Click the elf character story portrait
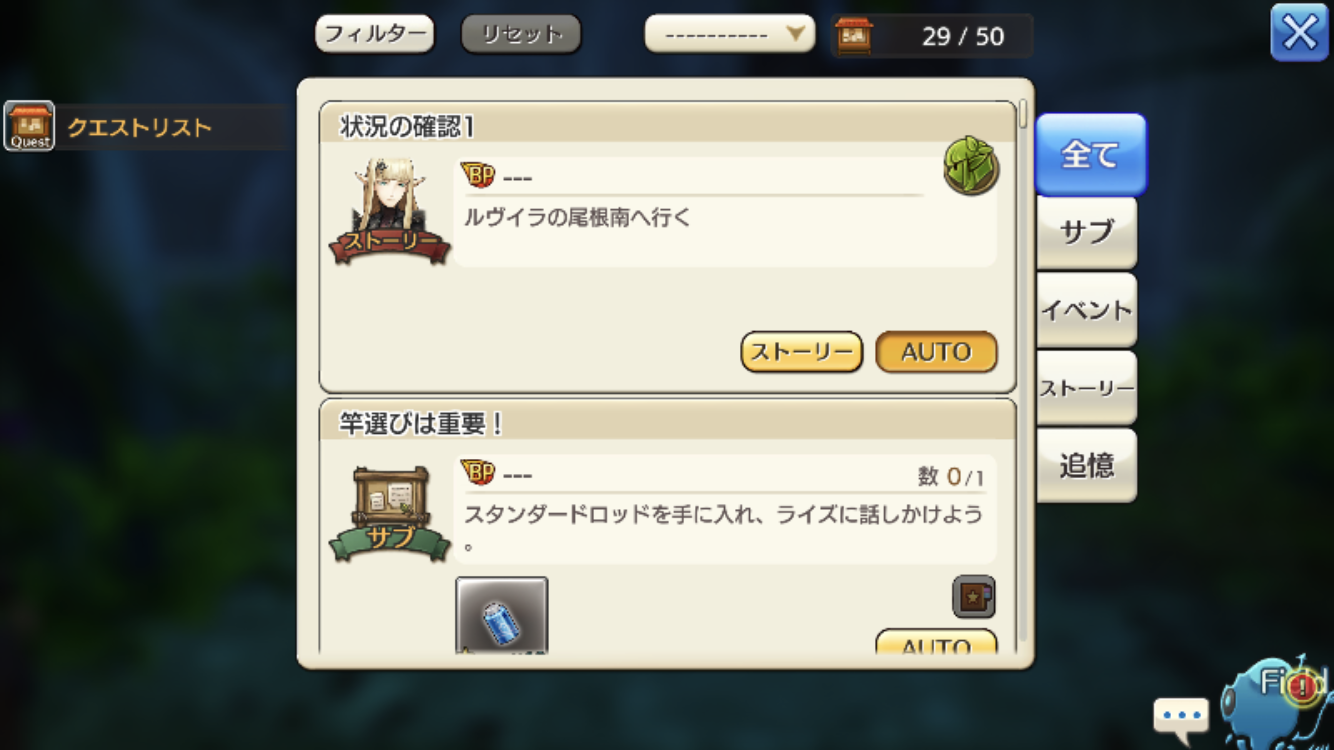 pos(390,210)
